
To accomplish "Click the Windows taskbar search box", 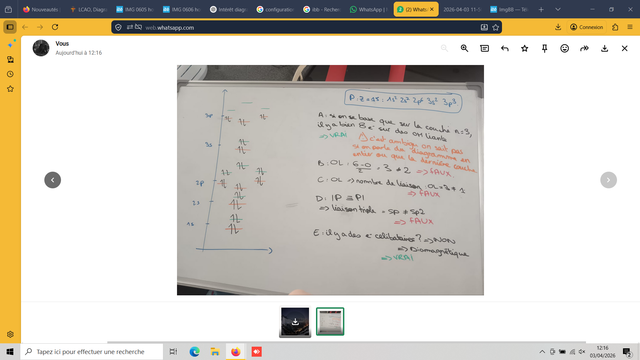I will click(x=92, y=351).
